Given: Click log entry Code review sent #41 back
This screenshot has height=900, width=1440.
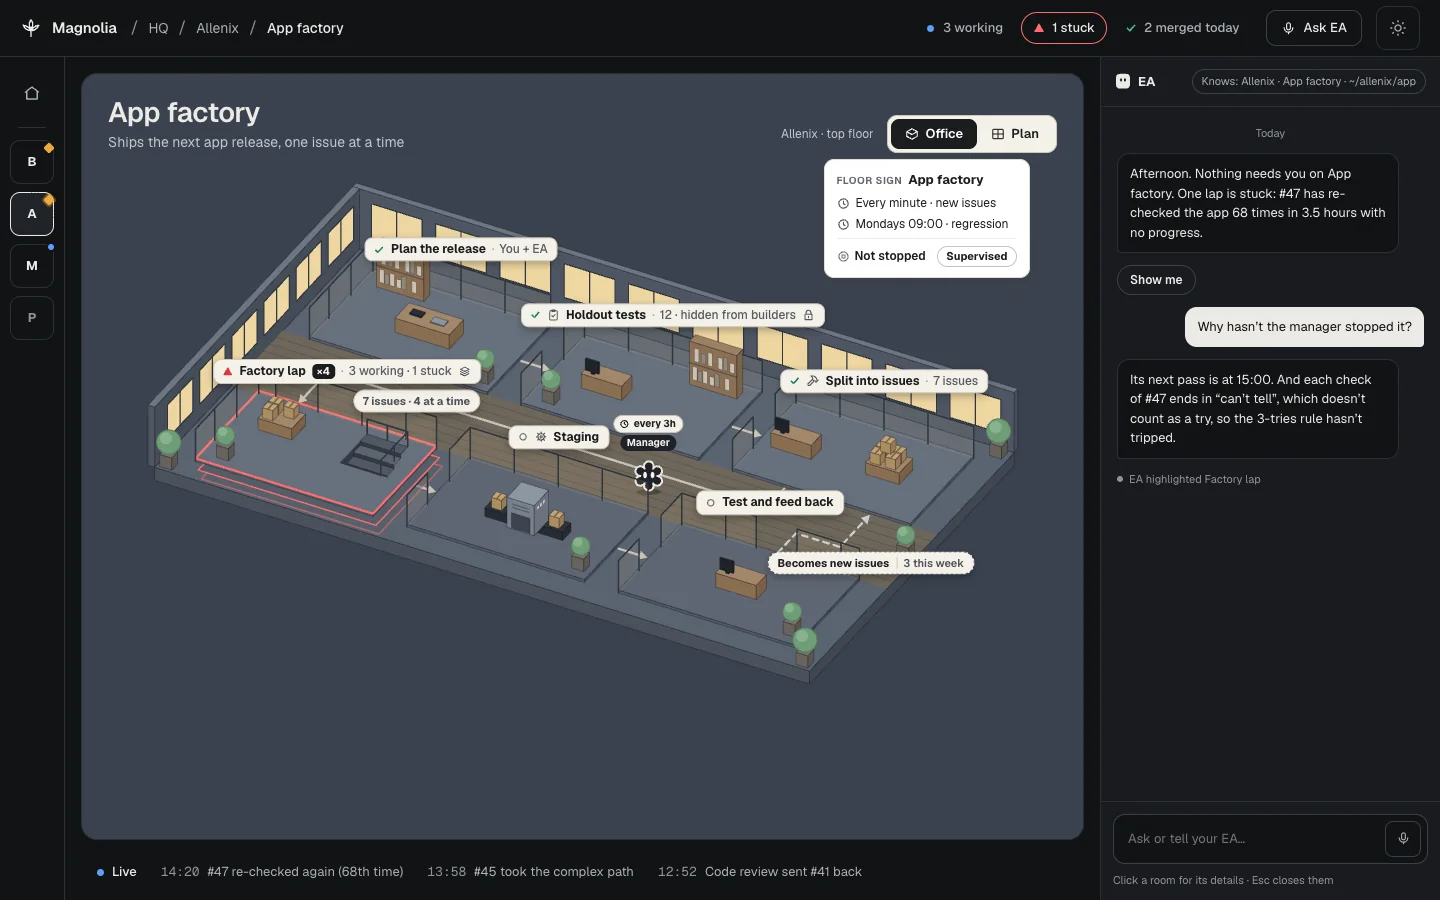Looking at the screenshot, I should pyautogui.click(x=760, y=872).
